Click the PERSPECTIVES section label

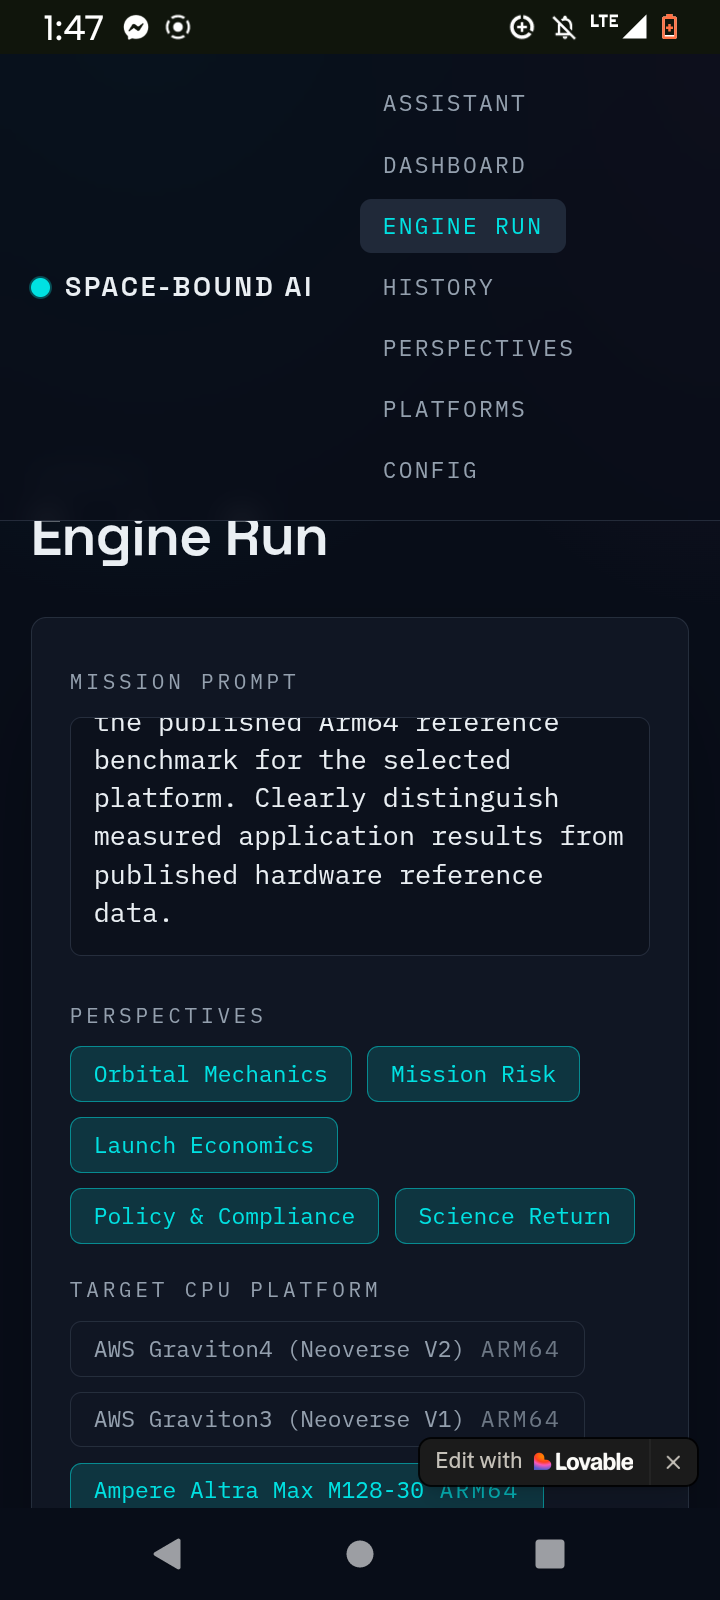(167, 1016)
